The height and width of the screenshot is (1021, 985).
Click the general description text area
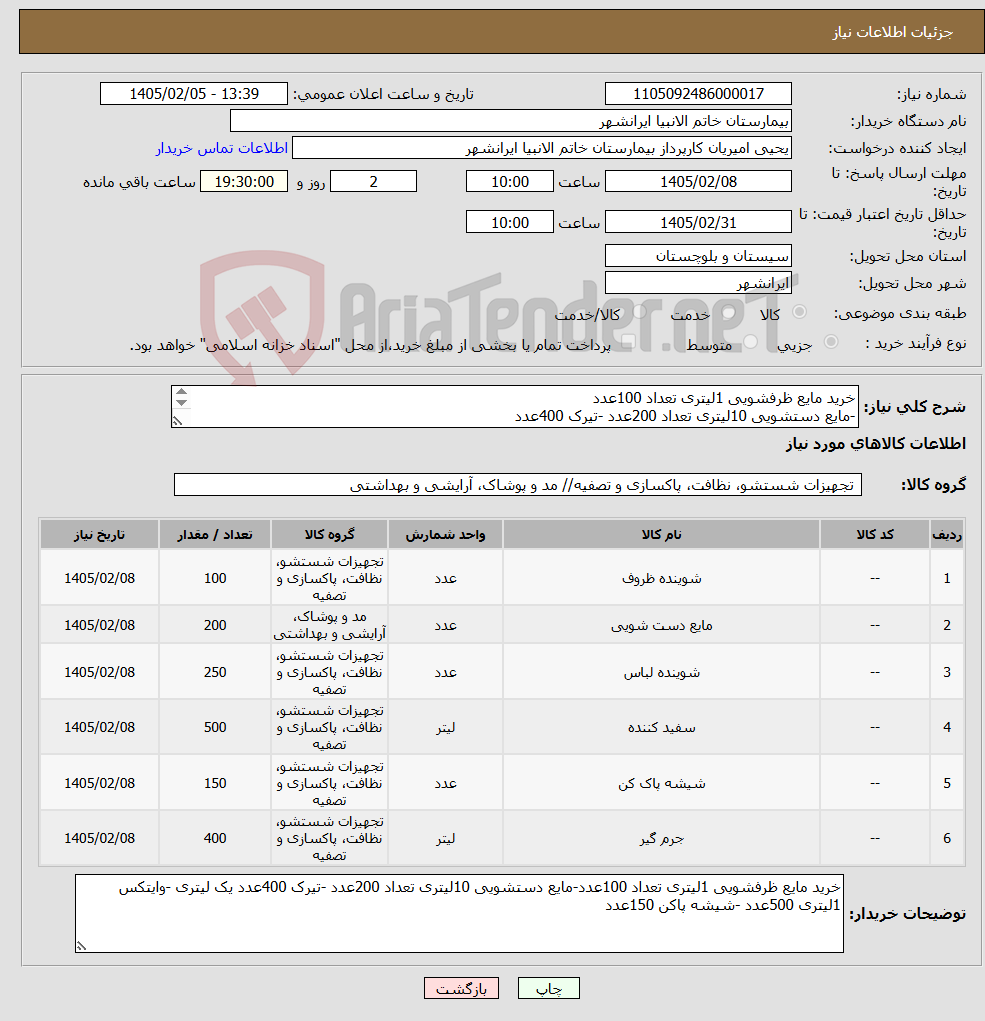click(x=514, y=407)
